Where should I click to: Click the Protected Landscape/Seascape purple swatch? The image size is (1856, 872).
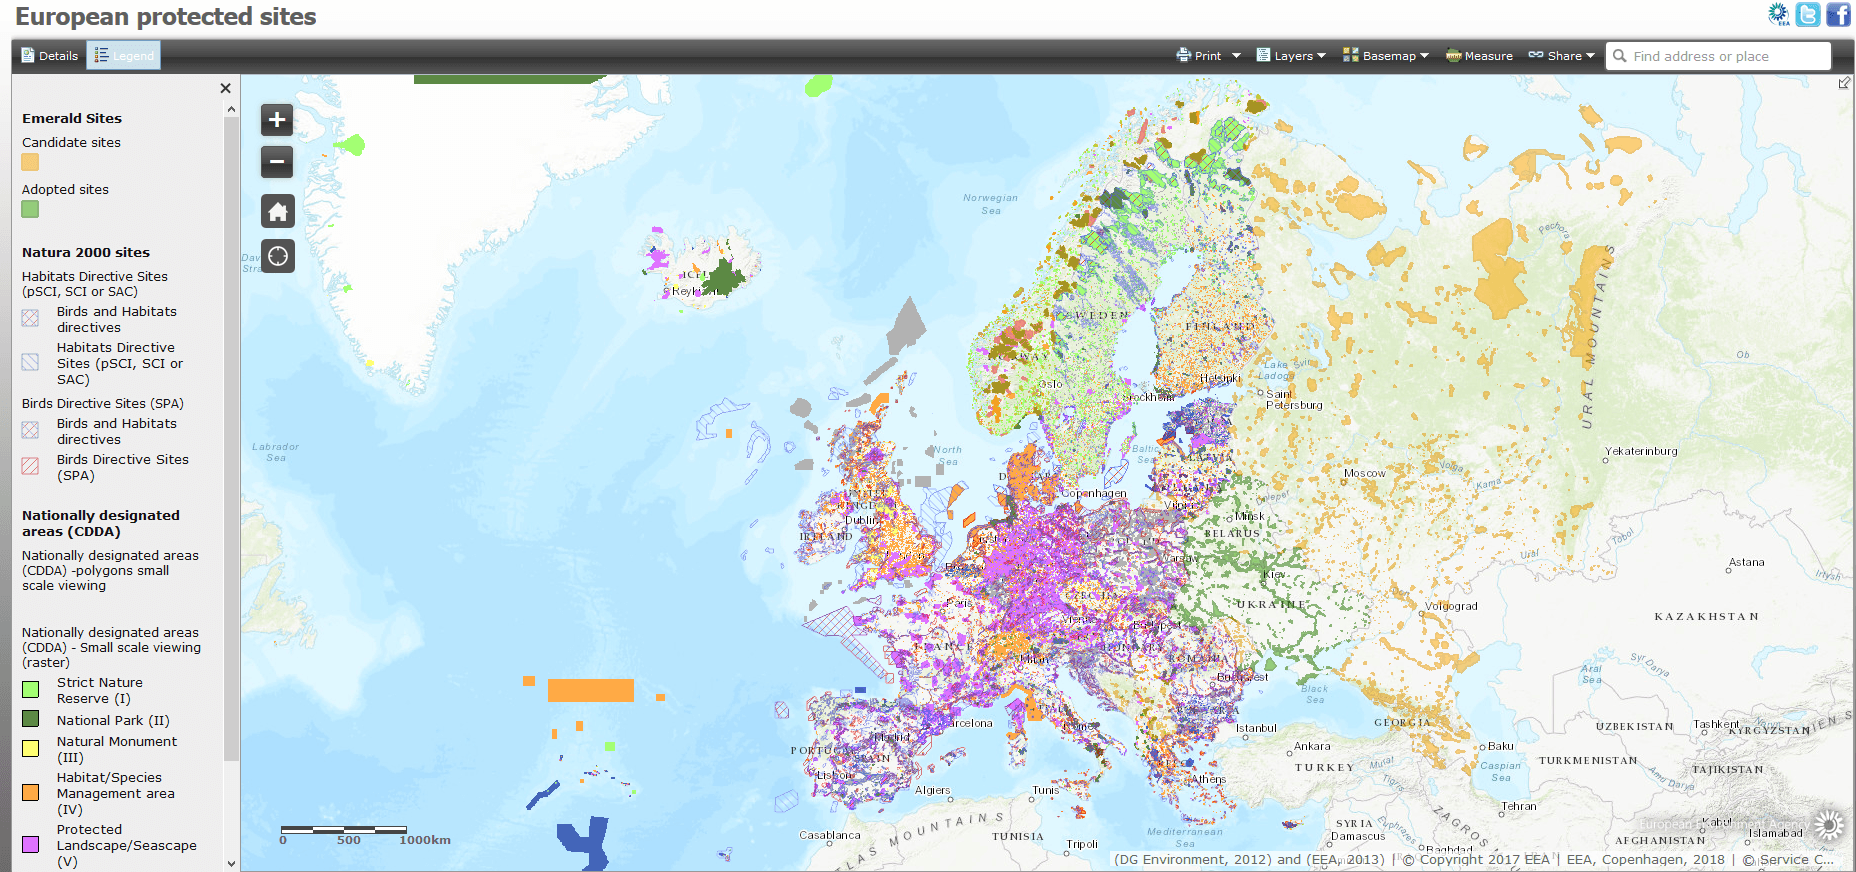(x=31, y=844)
